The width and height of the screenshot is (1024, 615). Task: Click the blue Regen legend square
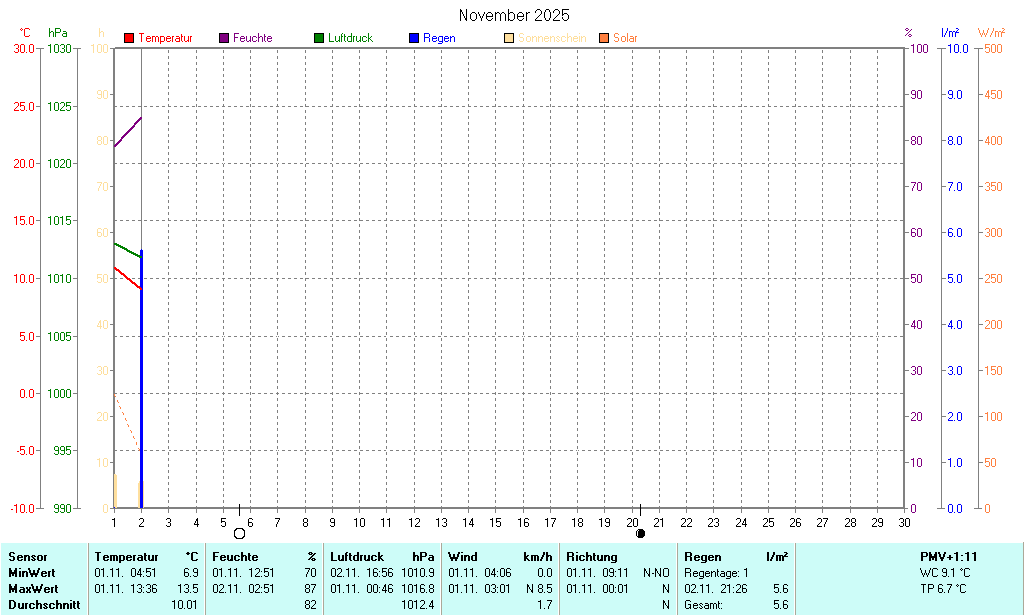(x=414, y=38)
